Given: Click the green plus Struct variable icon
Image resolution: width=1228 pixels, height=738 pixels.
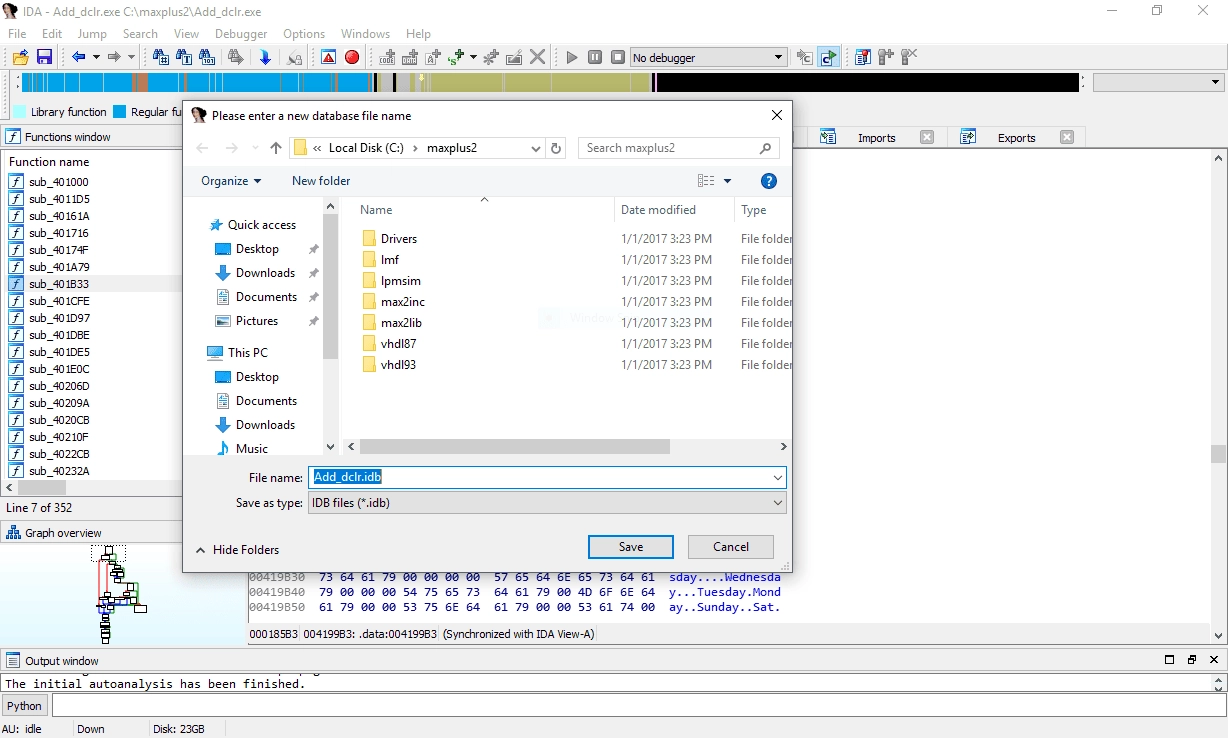Looking at the screenshot, I should [x=457, y=57].
